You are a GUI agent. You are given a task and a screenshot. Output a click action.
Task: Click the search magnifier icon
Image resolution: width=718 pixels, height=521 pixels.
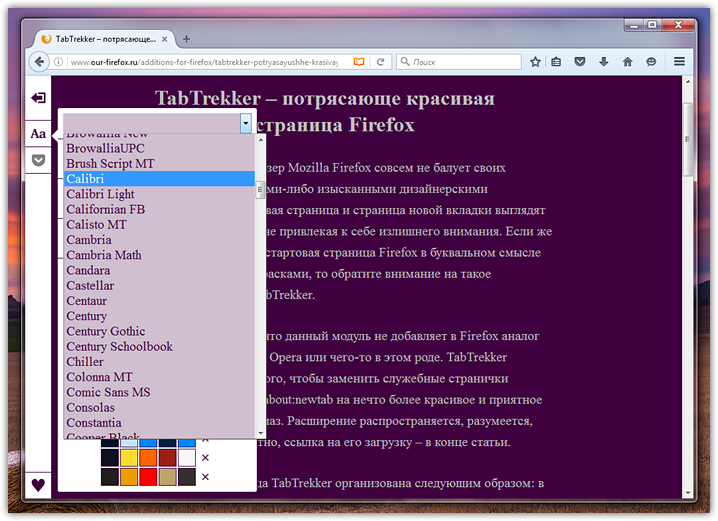point(405,61)
